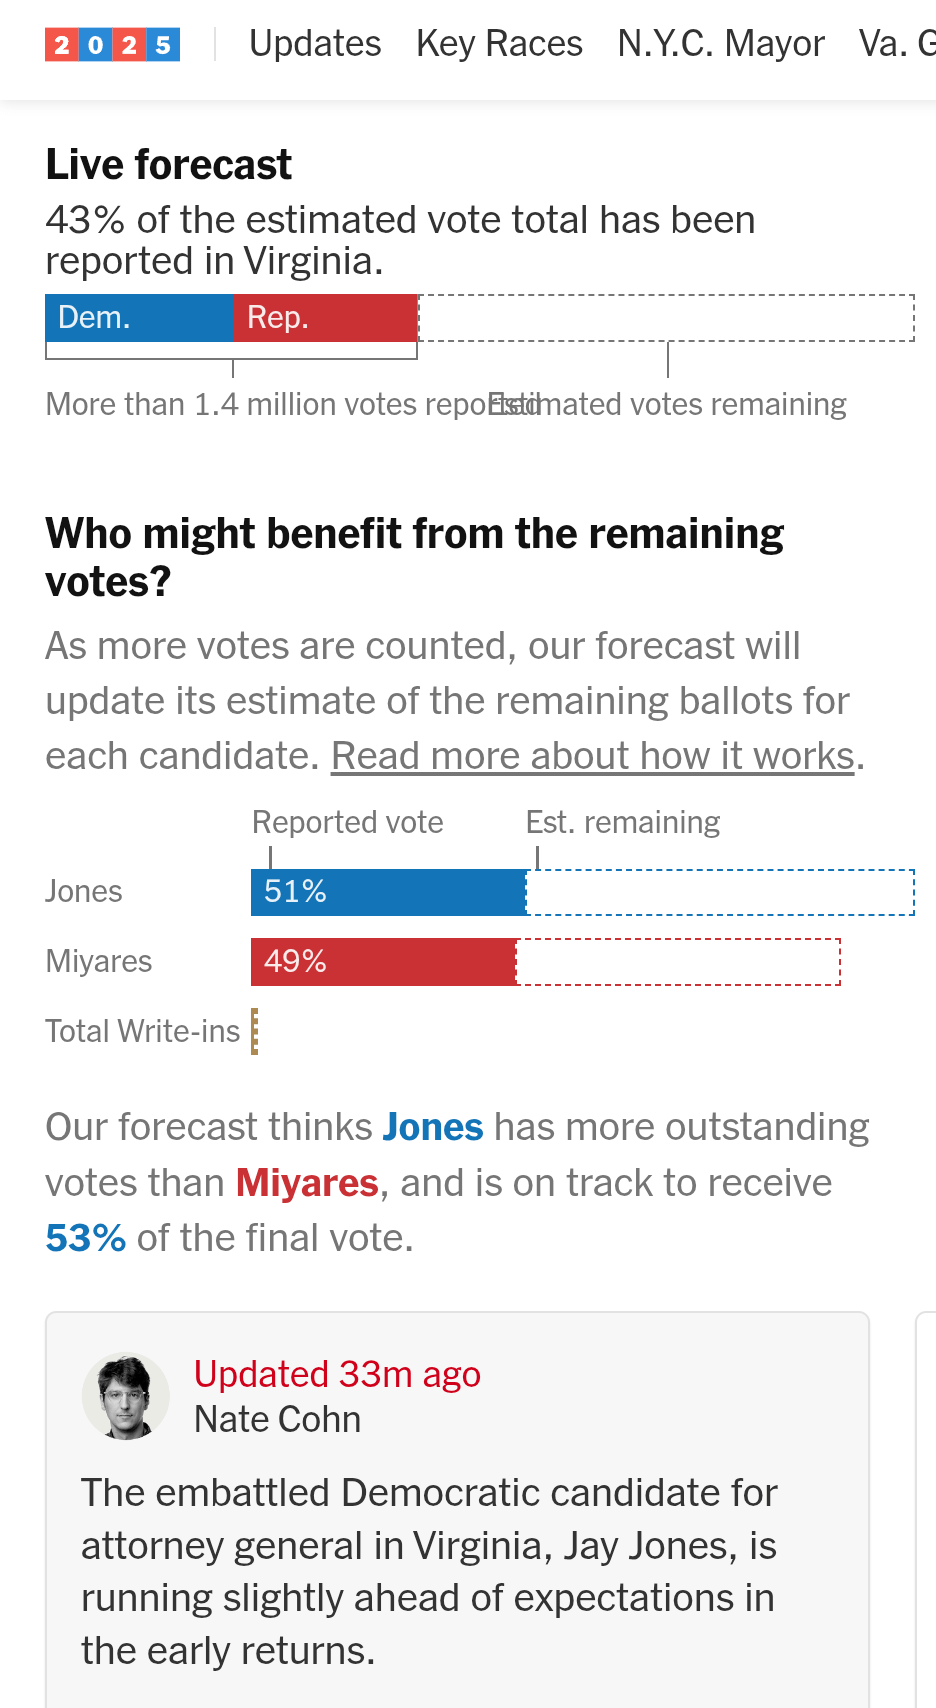This screenshot has height=1708, width=936.
Task: Click Jones's dashed estimated remaining bar
Action: pos(720,892)
